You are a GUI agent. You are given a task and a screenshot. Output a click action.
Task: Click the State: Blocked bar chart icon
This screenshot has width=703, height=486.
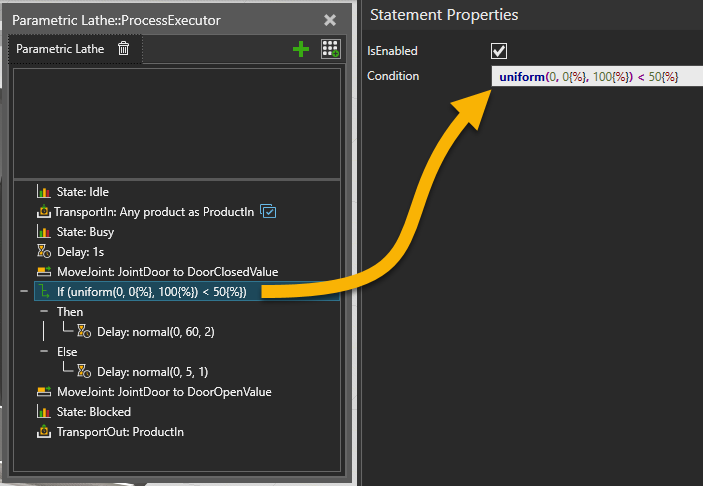43,412
